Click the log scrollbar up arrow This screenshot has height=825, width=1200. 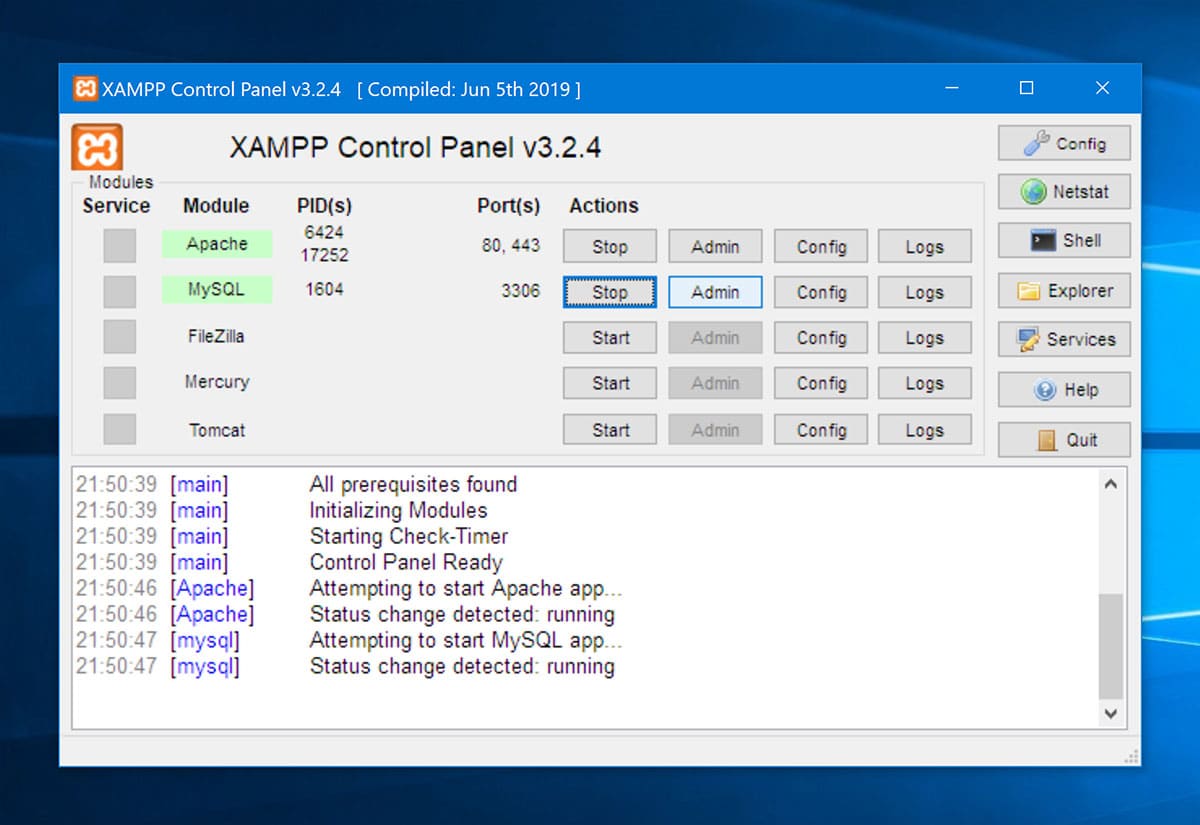tap(1111, 484)
